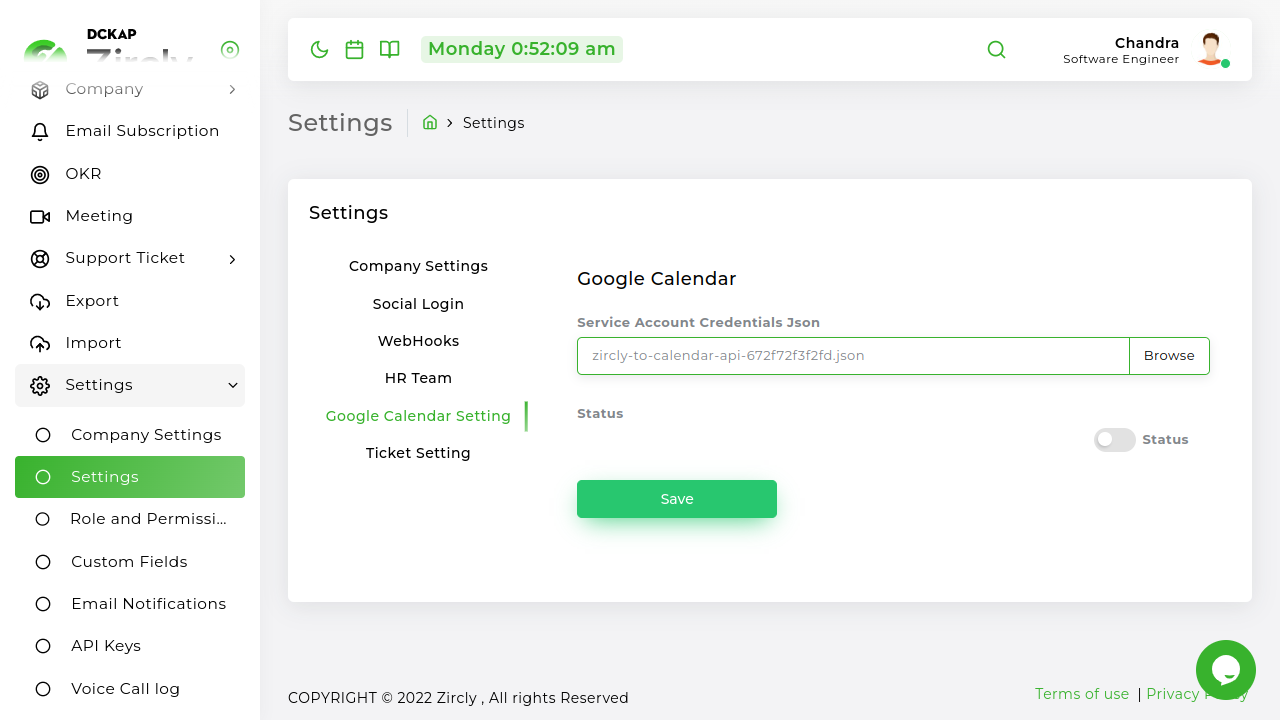Collapse the Settings sidebar menu
This screenshot has width=1280, height=720.
click(232, 385)
